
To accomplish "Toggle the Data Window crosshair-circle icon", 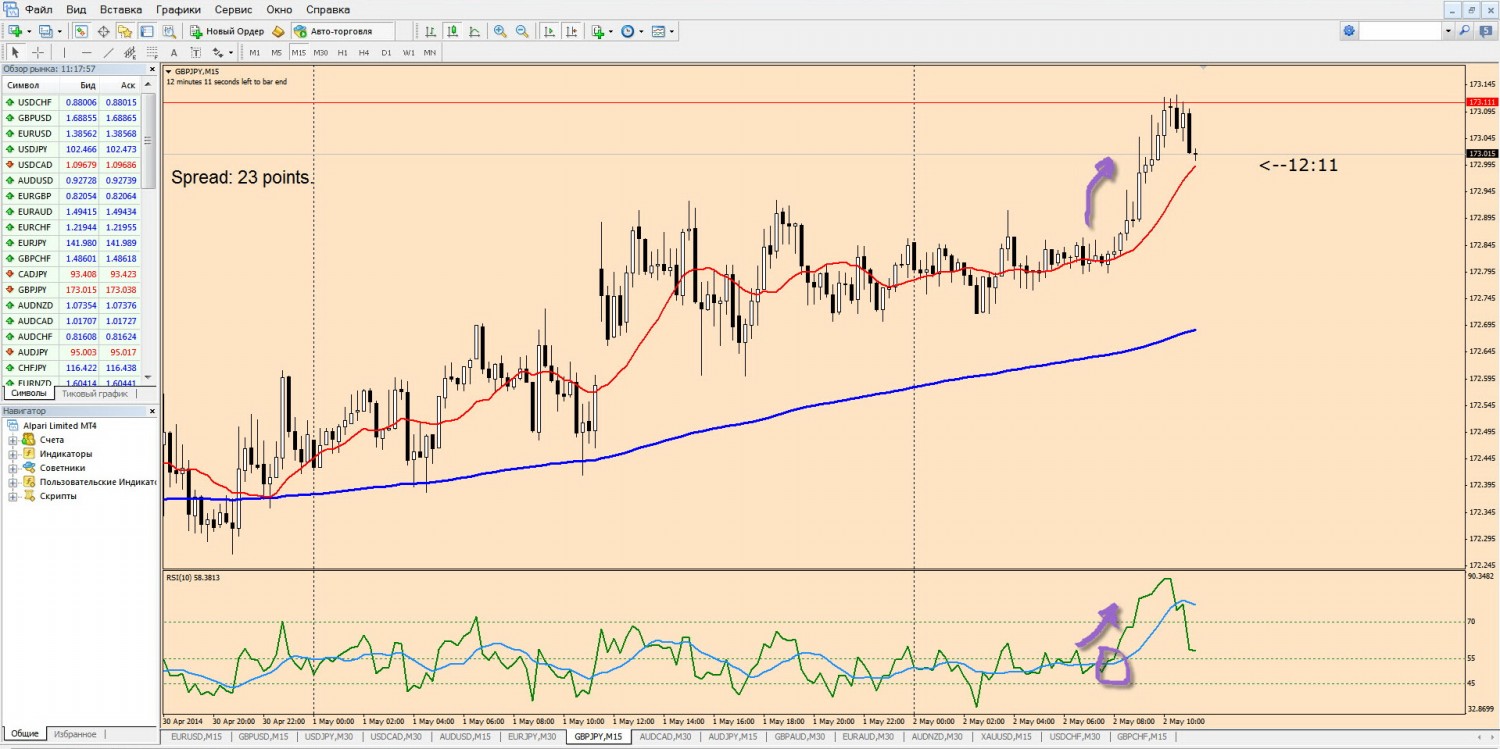I will pyautogui.click(x=103, y=31).
